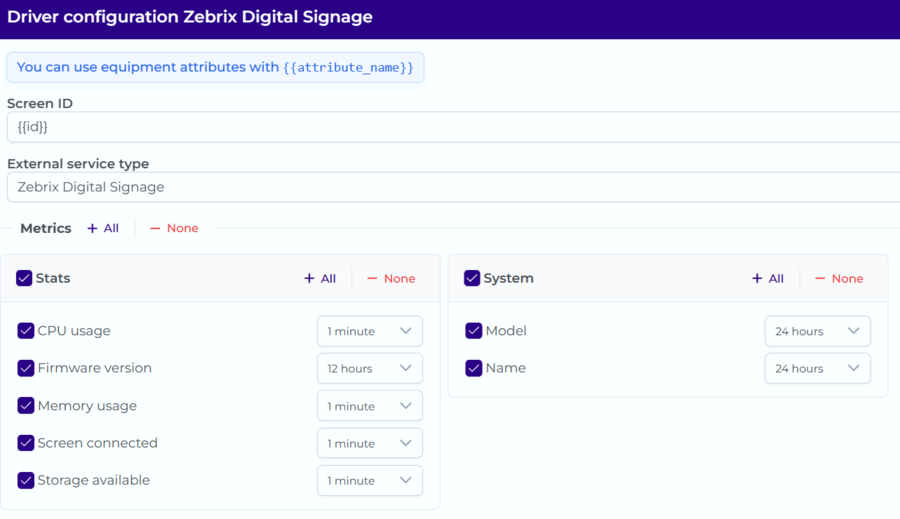The height and width of the screenshot is (519, 900).
Task: Open the Name interval dropdown
Action: tap(817, 368)
